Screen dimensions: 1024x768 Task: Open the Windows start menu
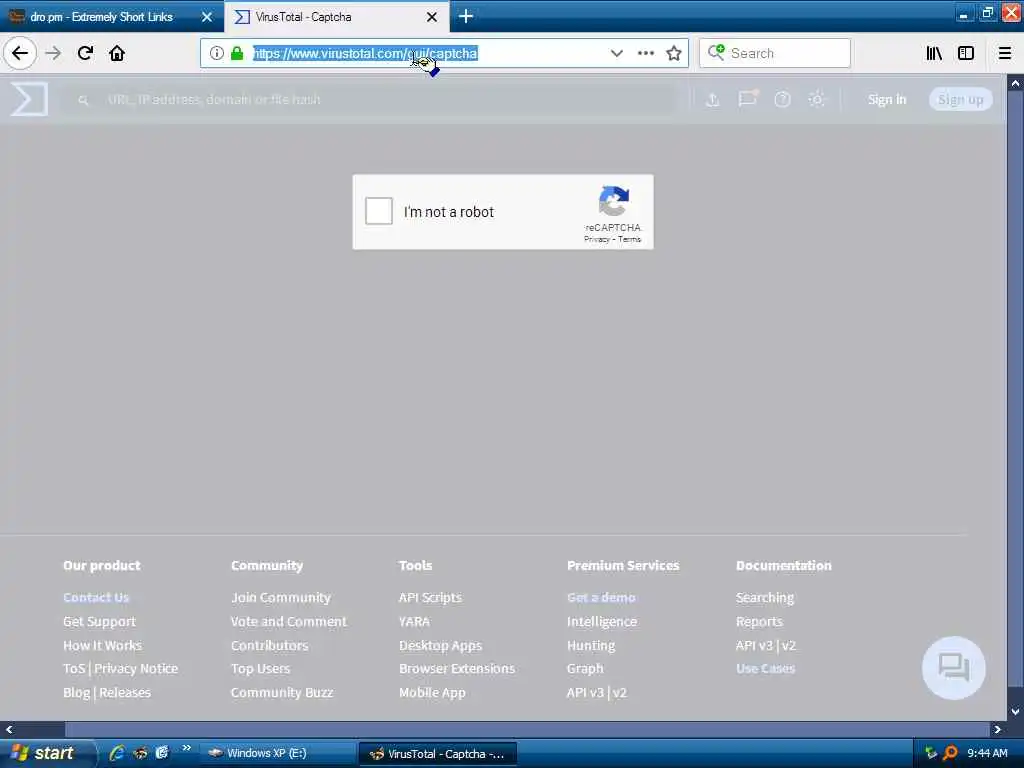(x=46, y=753)
